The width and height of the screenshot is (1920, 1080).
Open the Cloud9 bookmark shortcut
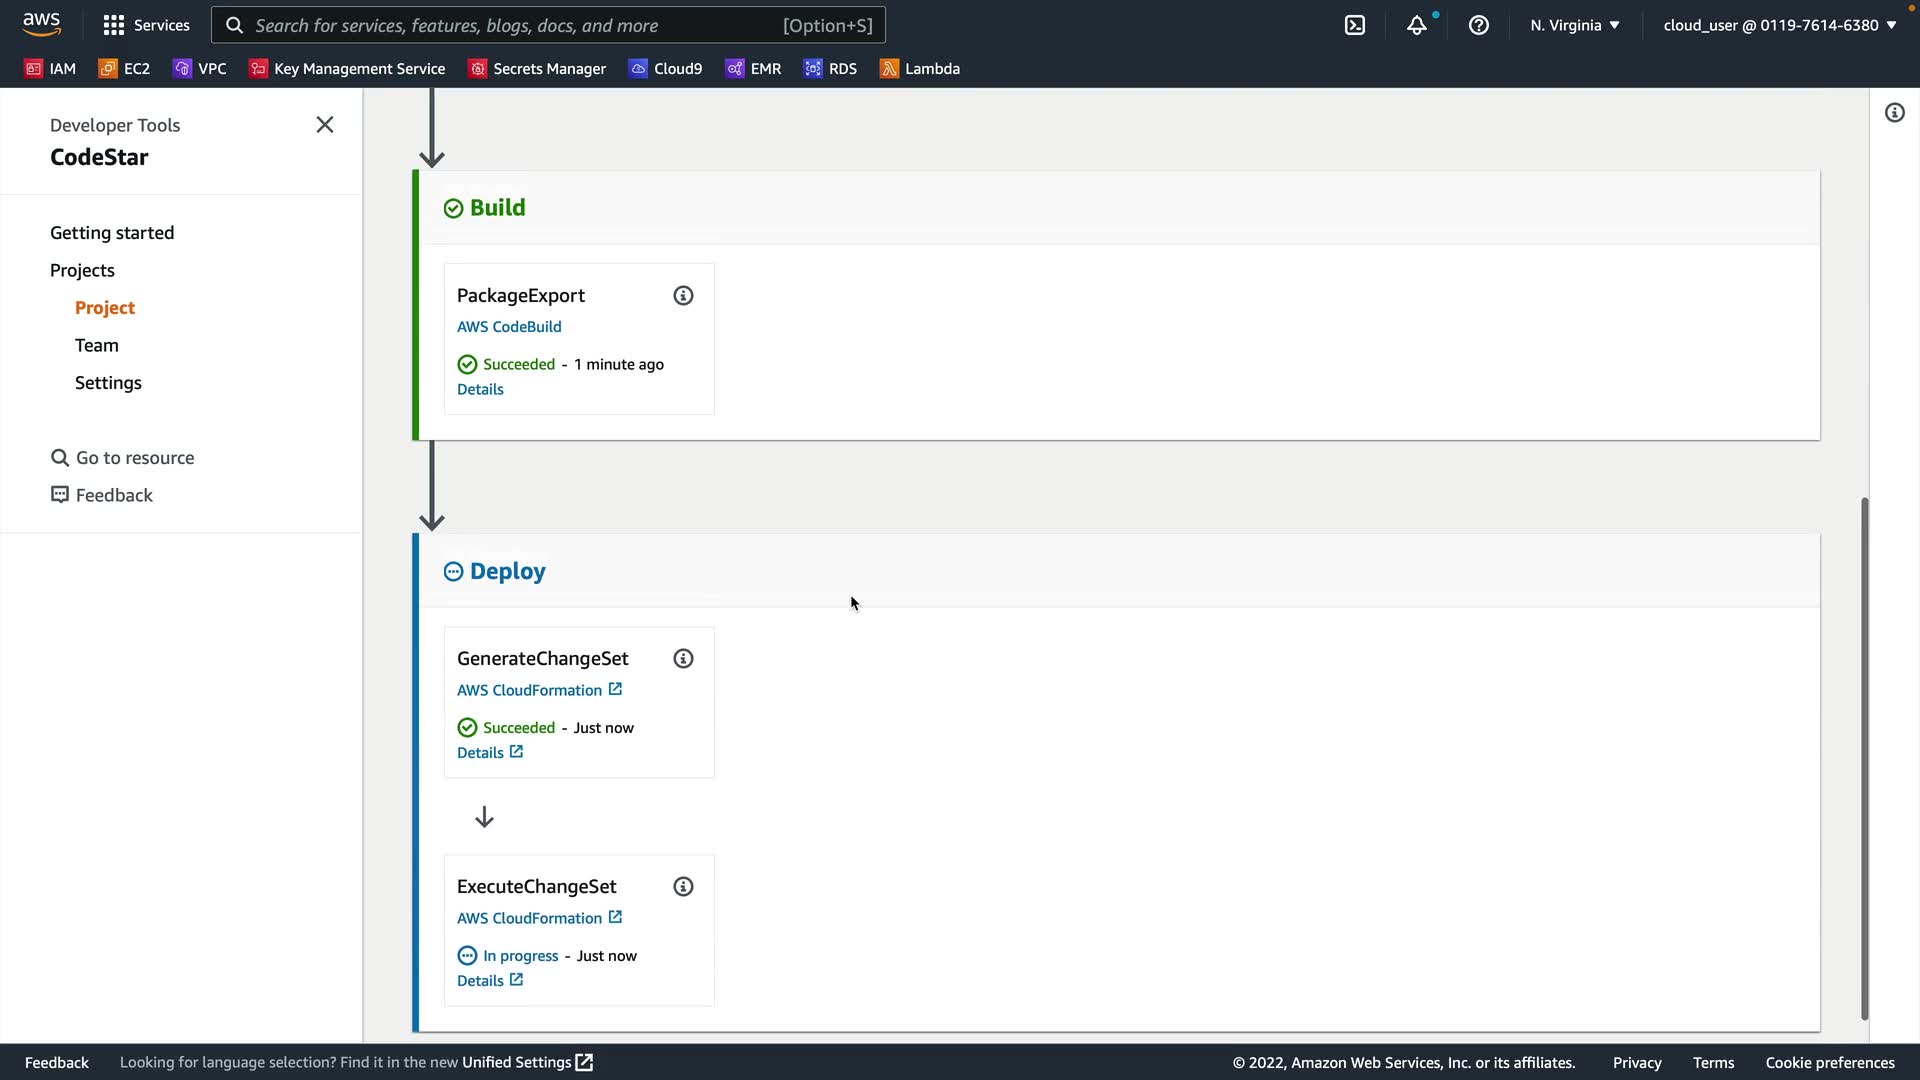tap(666, 68)
